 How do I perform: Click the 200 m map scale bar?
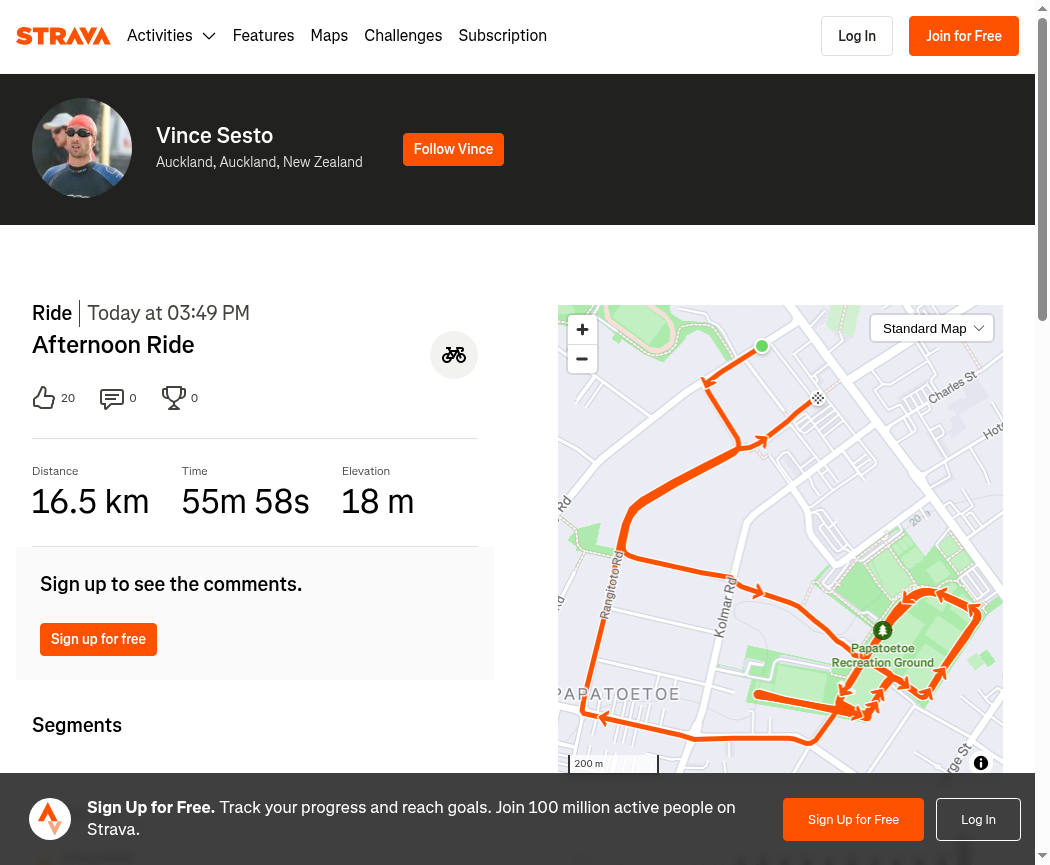(613, 763)
